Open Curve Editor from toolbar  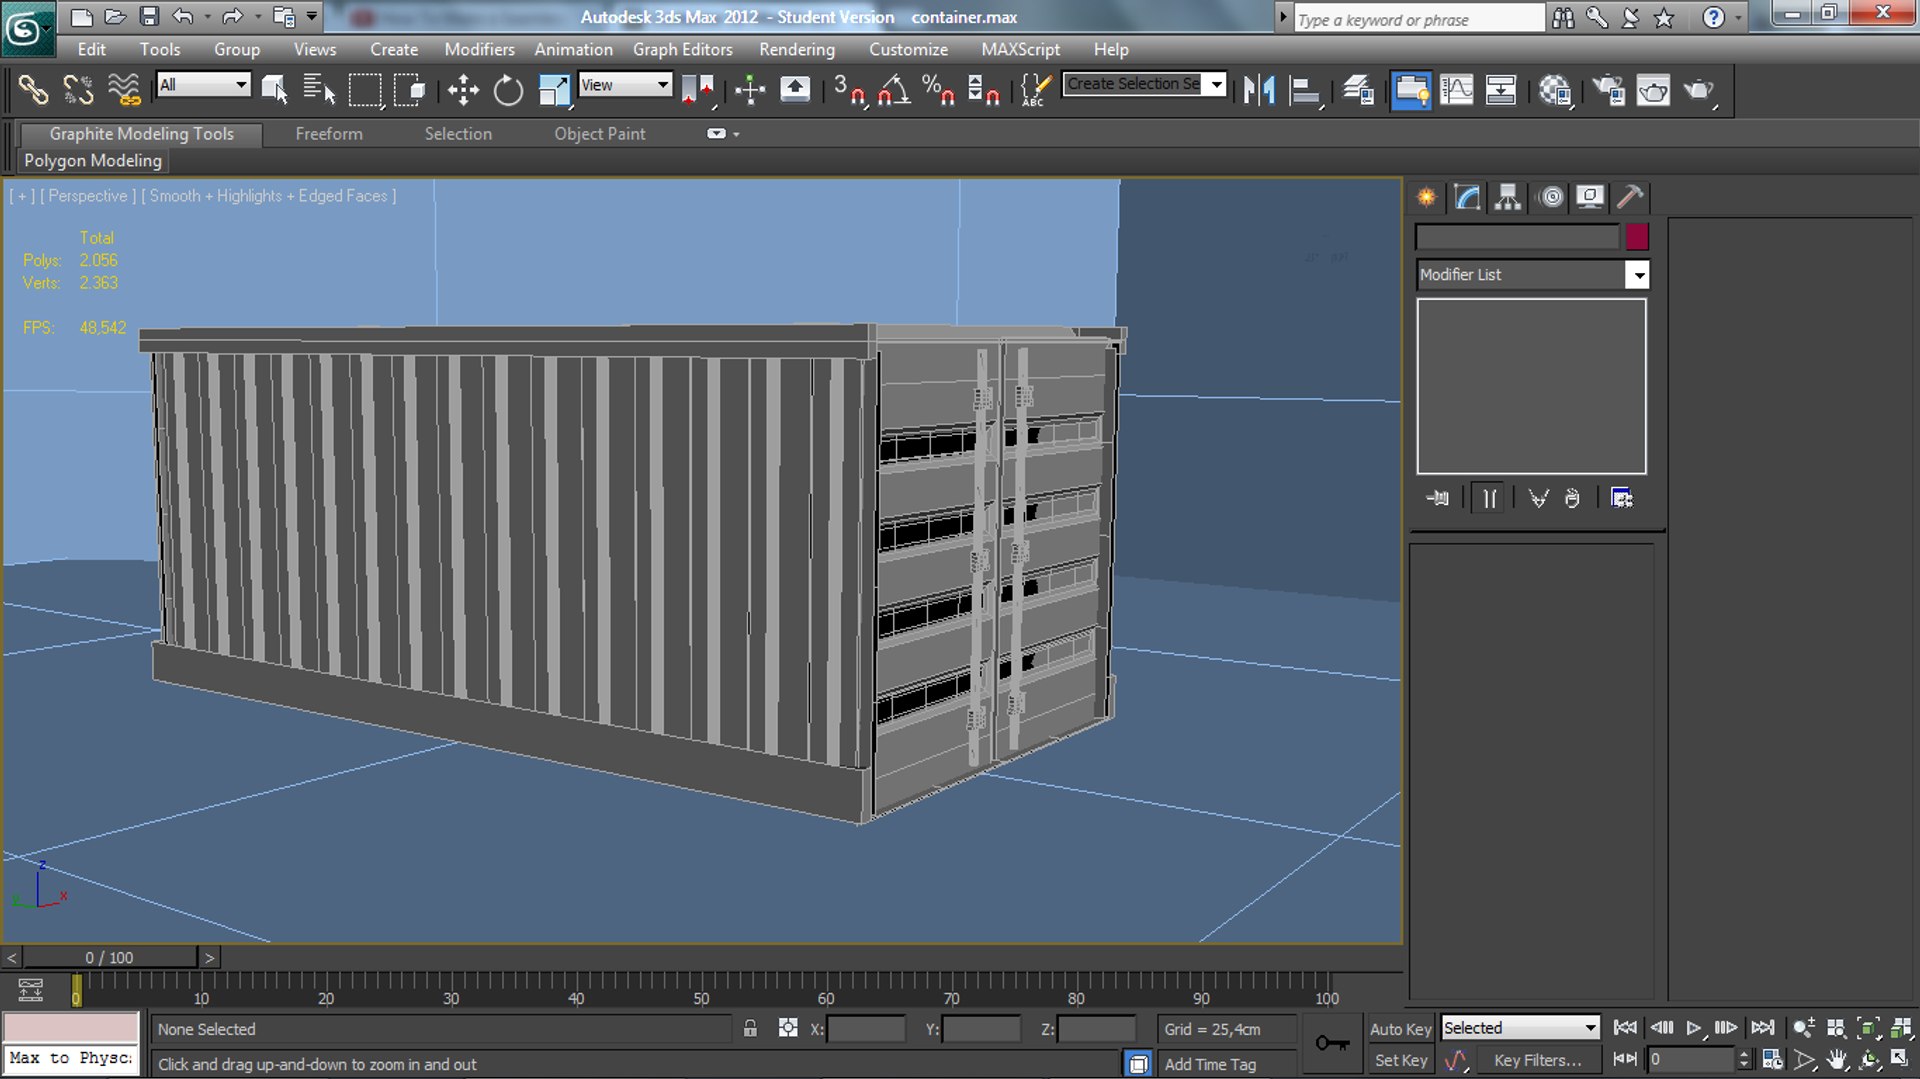[1456, 90]
